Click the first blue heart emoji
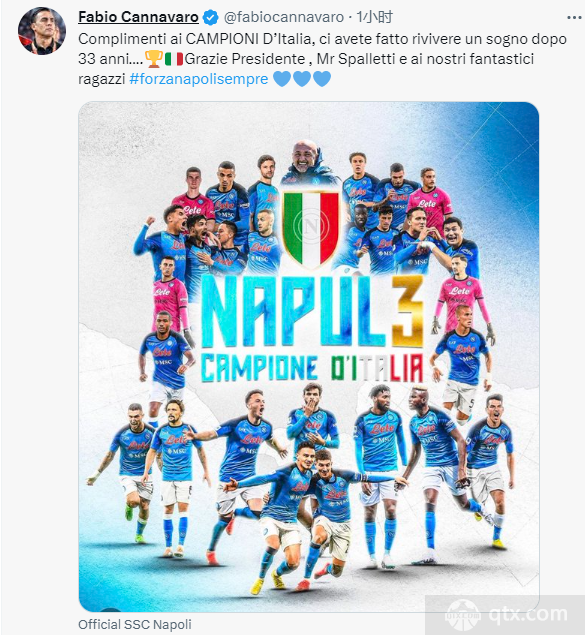Image resolution: width=585 pixels, height=635 pixels. pyautogui.click(x=282, y=79)
